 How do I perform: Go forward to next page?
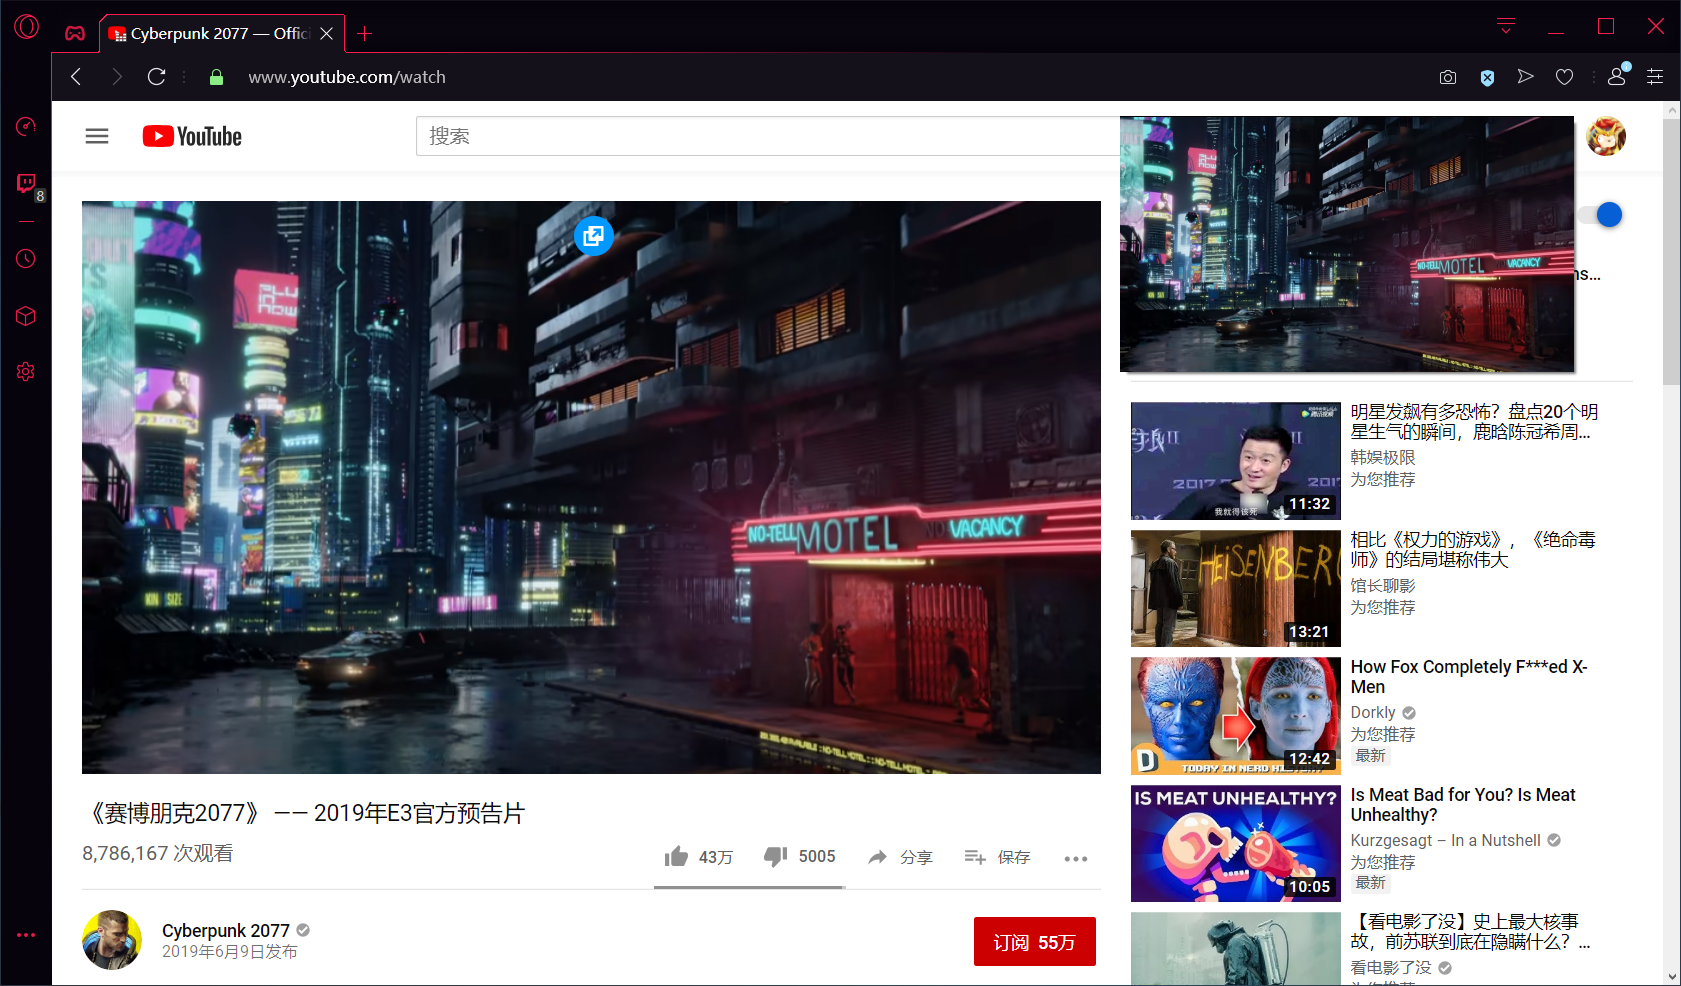117,77
